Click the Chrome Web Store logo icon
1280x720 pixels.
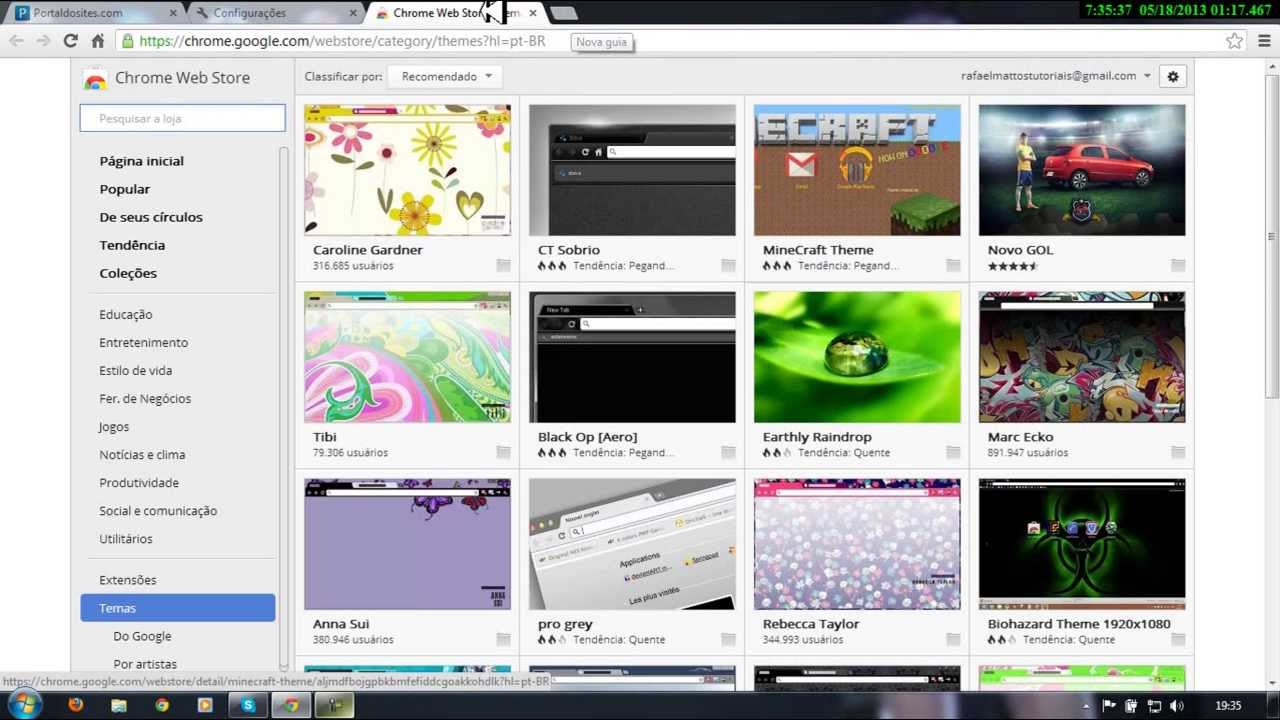coord(95,79)
